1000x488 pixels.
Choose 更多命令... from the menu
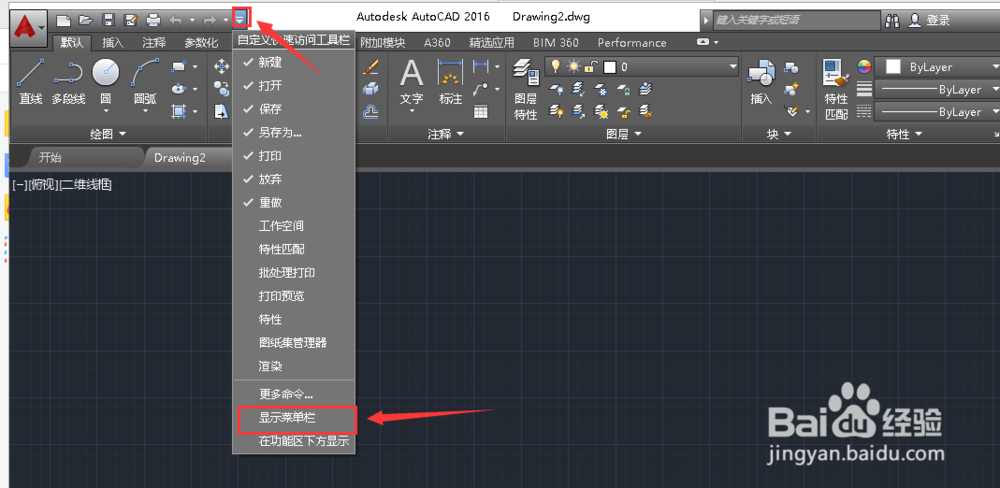pyautogui.click(x=294, y=394)
